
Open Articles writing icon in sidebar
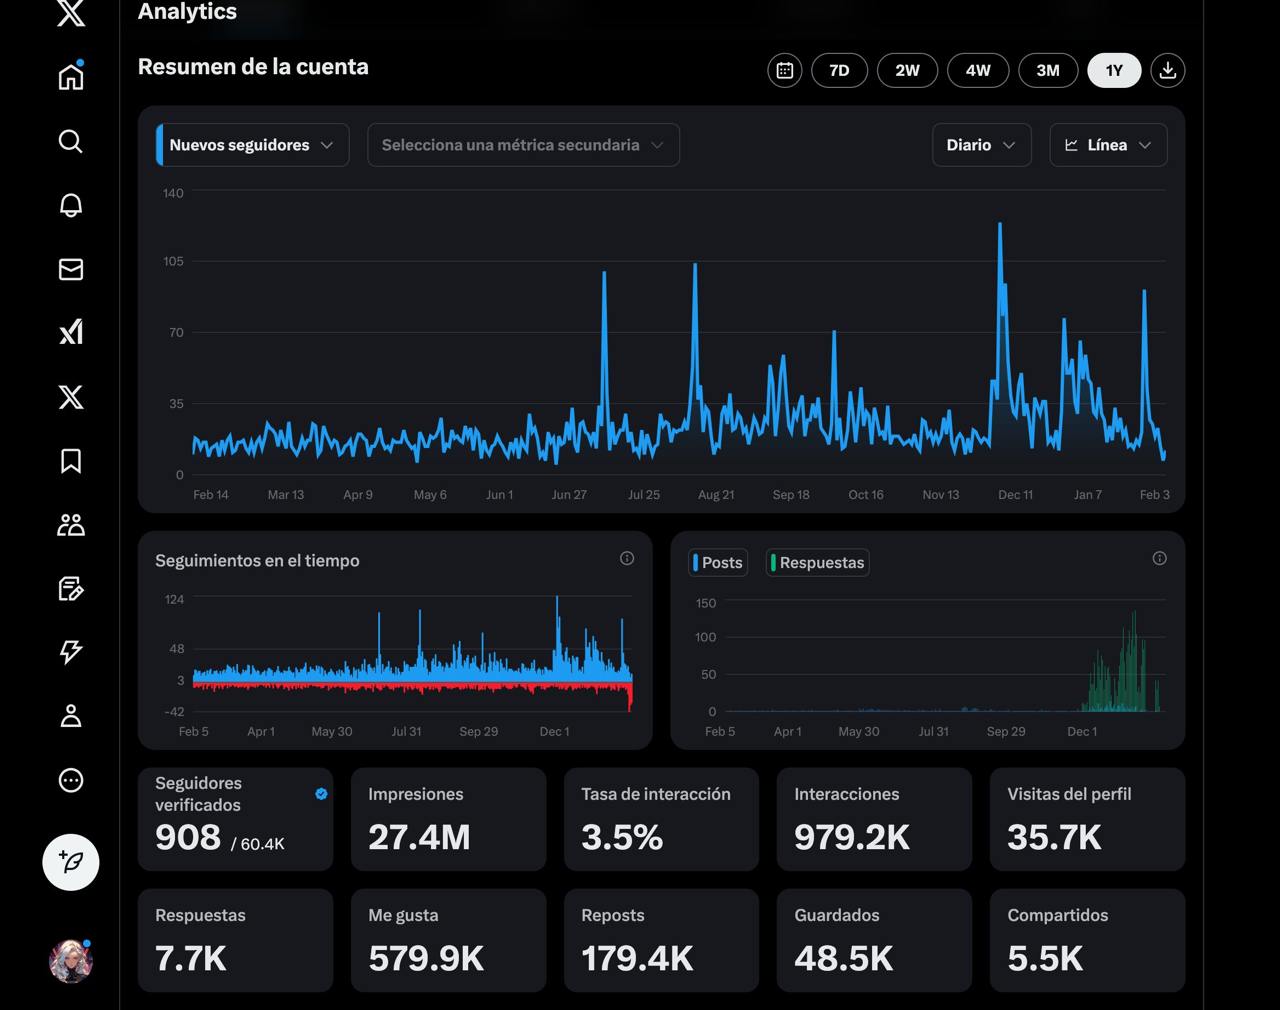[x=71, y=589]
